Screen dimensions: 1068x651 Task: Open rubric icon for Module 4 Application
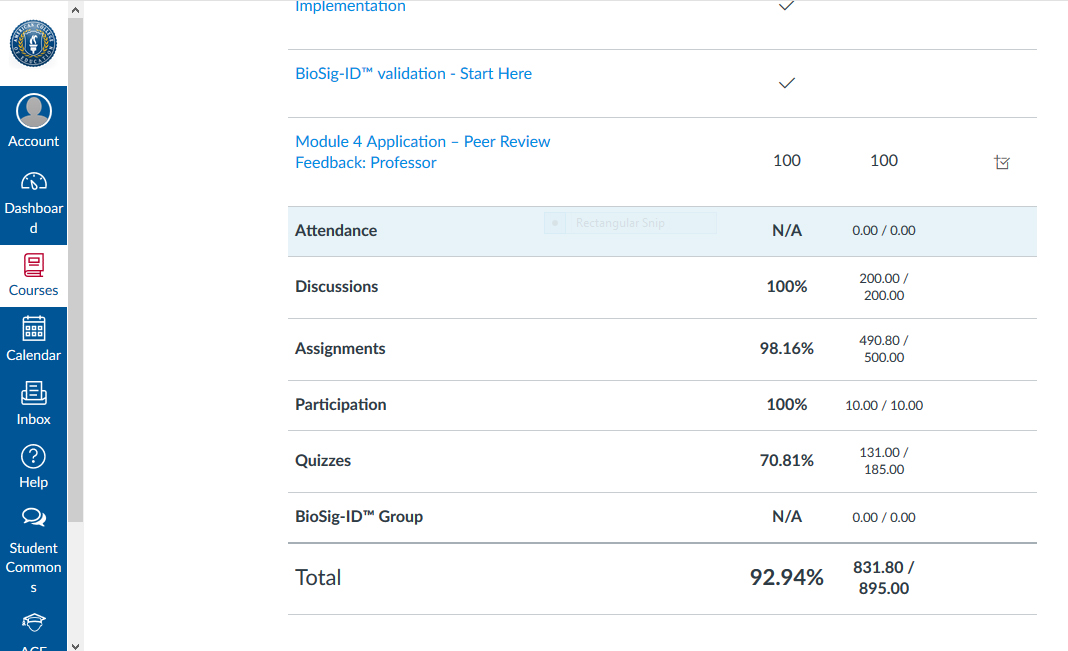pyautogui.click(x=1002, y=162)
